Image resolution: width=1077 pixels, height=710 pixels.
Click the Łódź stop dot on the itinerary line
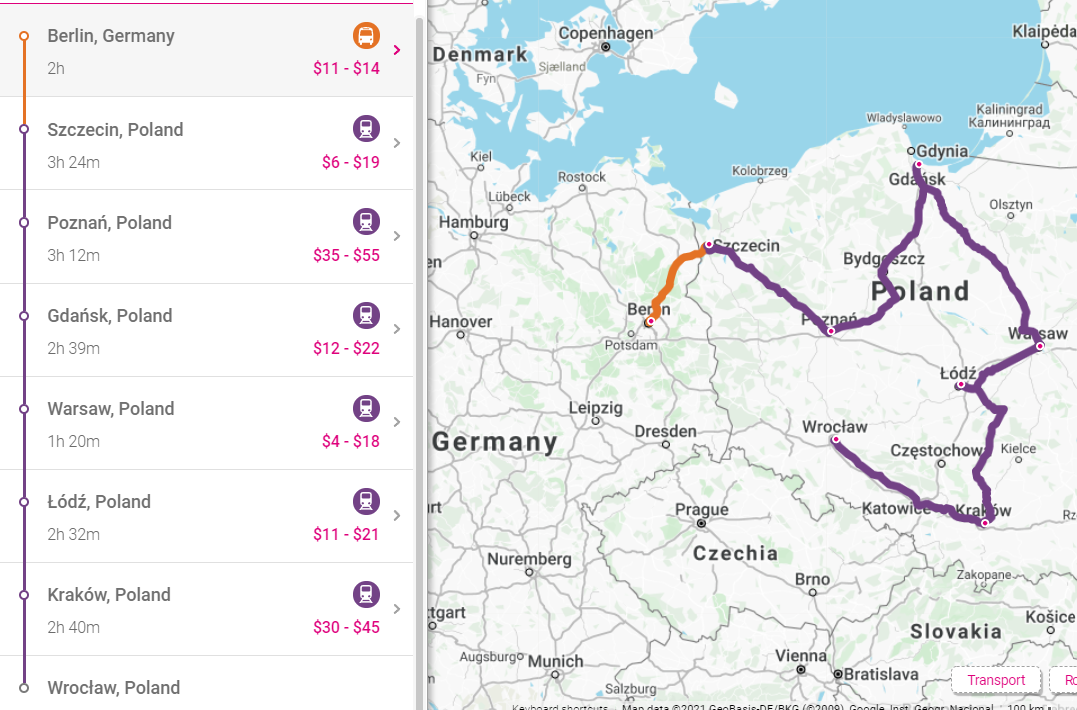coord(24,502)
